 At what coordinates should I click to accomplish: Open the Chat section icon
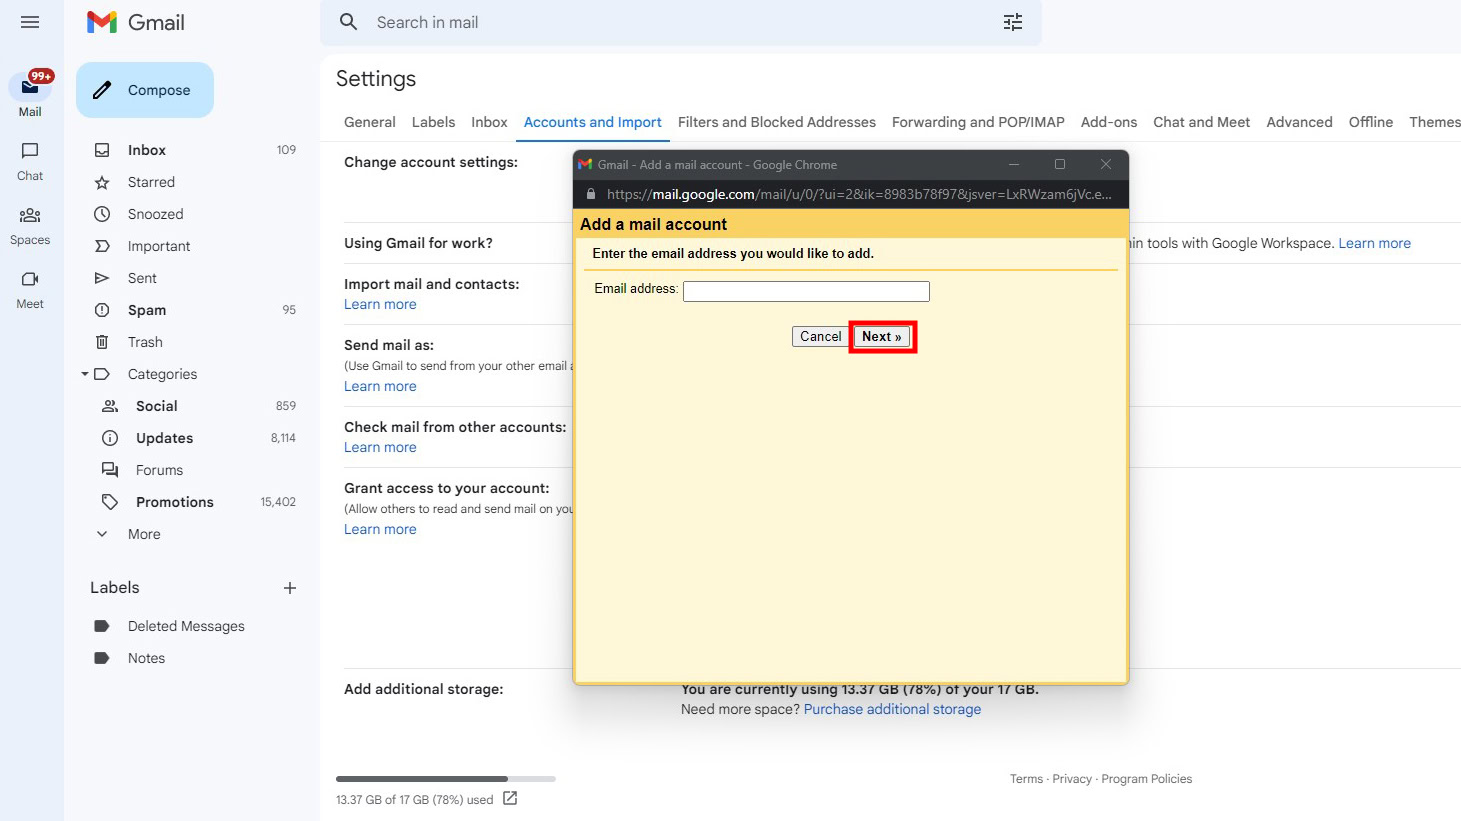click(x=30, y=151)
